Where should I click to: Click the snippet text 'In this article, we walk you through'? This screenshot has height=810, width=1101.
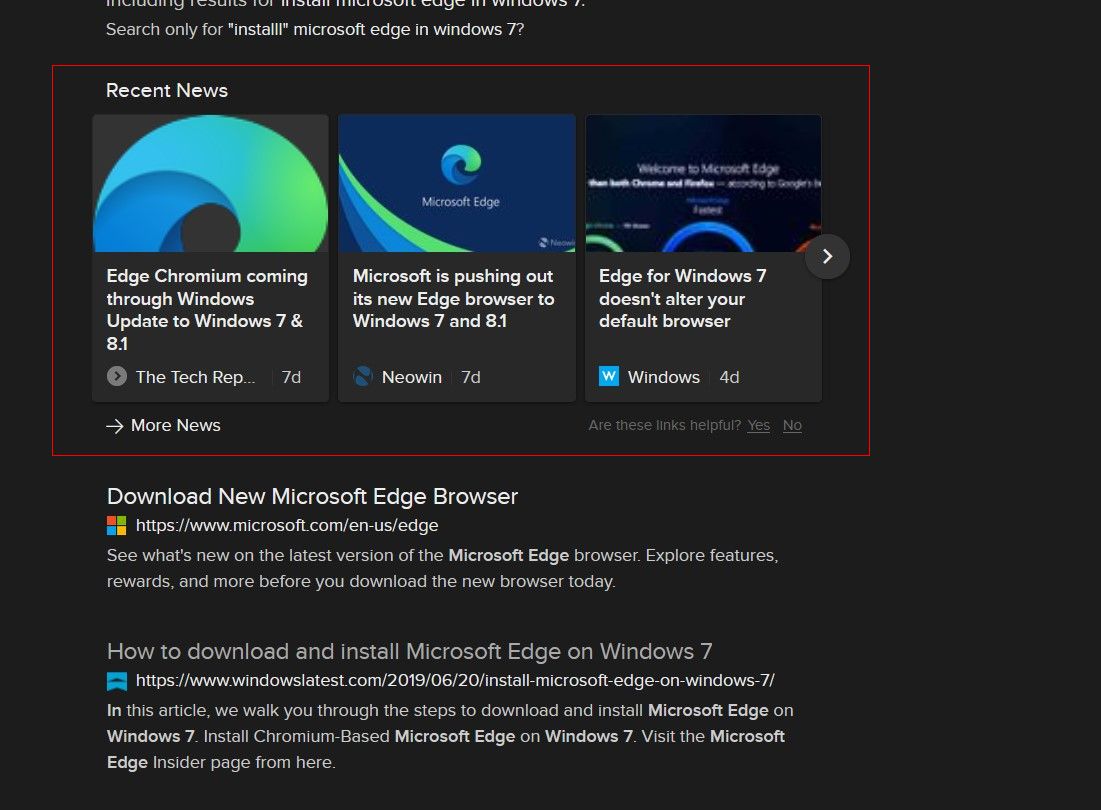tap(450, 736)
